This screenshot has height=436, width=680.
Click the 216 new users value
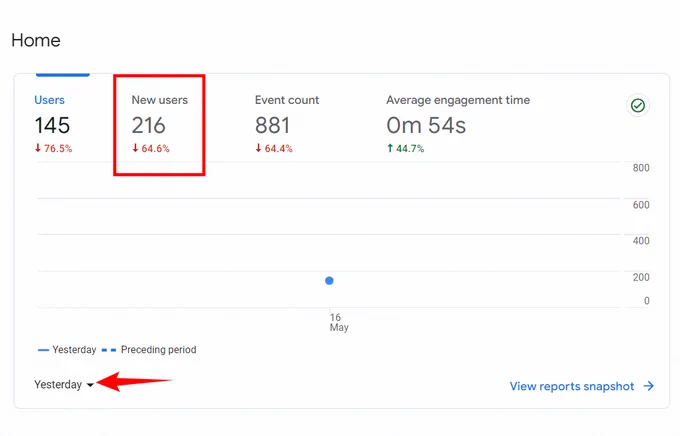(x=148, y=125)
